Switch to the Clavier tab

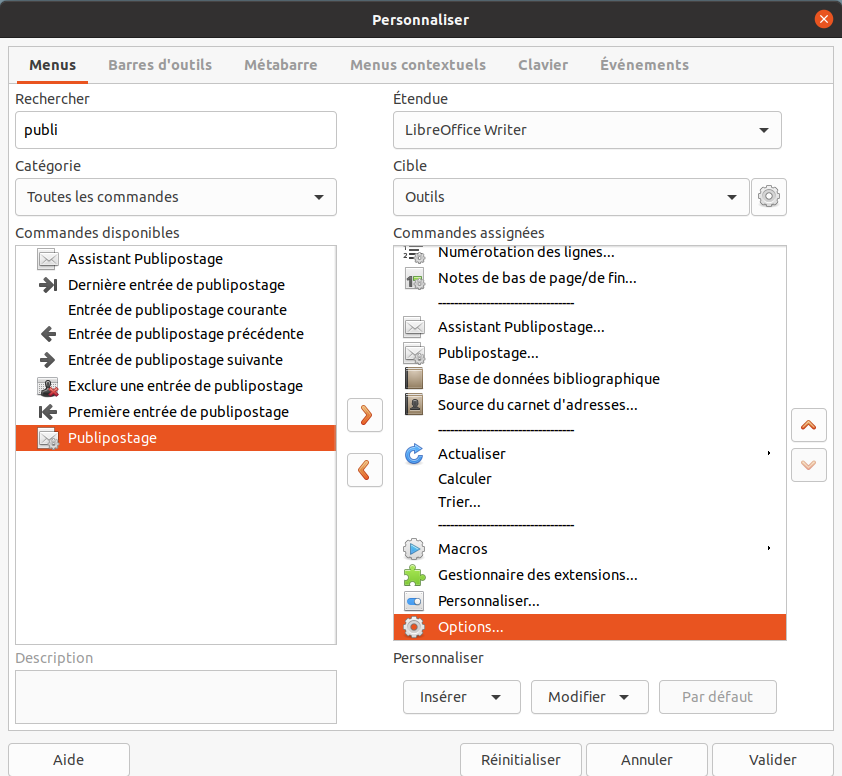point(543,65)
